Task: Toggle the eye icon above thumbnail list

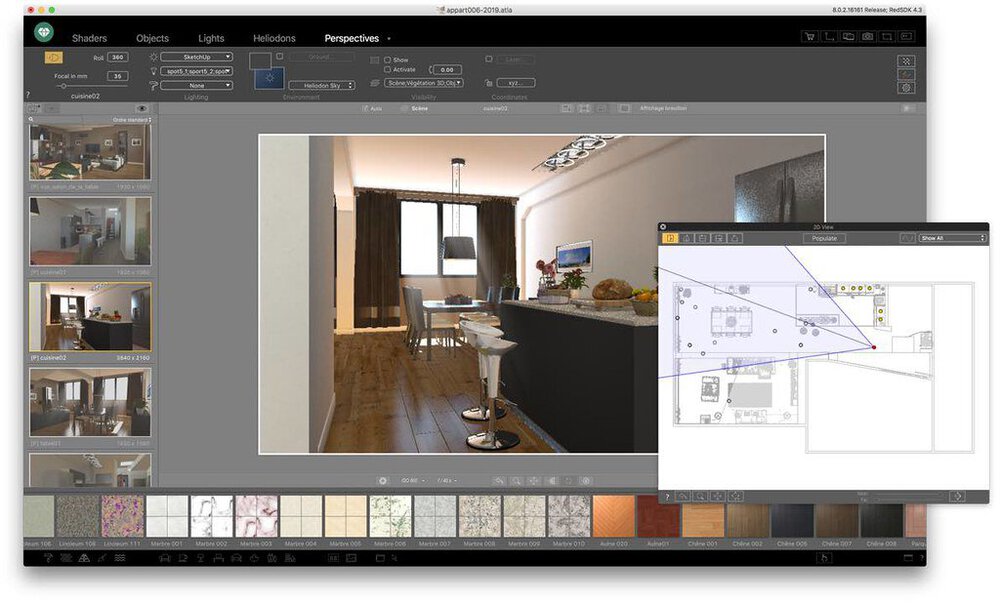Action: pyautogui.click(x=141, y=108)
